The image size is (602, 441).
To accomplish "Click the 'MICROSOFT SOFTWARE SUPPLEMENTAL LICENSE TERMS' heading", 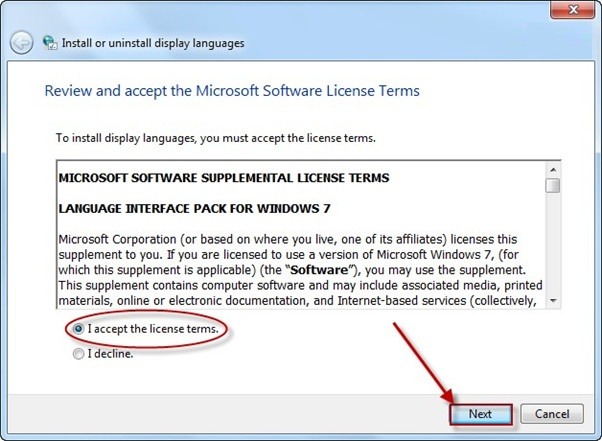I will click(224, 178).
